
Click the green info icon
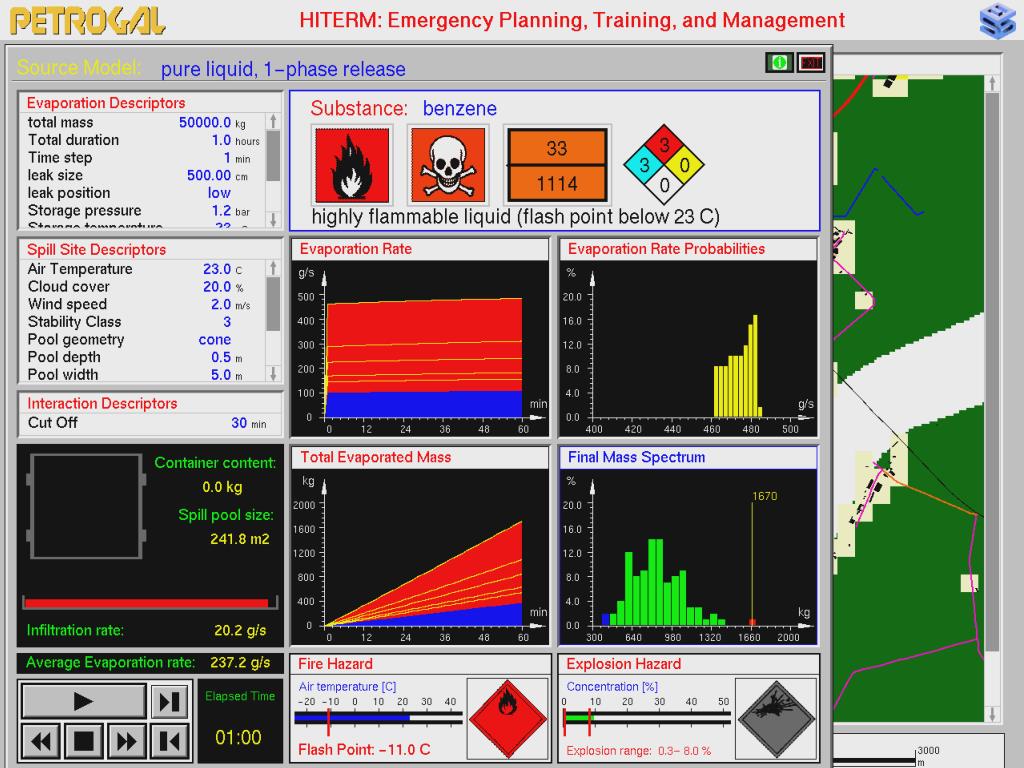tap(779, 63)
